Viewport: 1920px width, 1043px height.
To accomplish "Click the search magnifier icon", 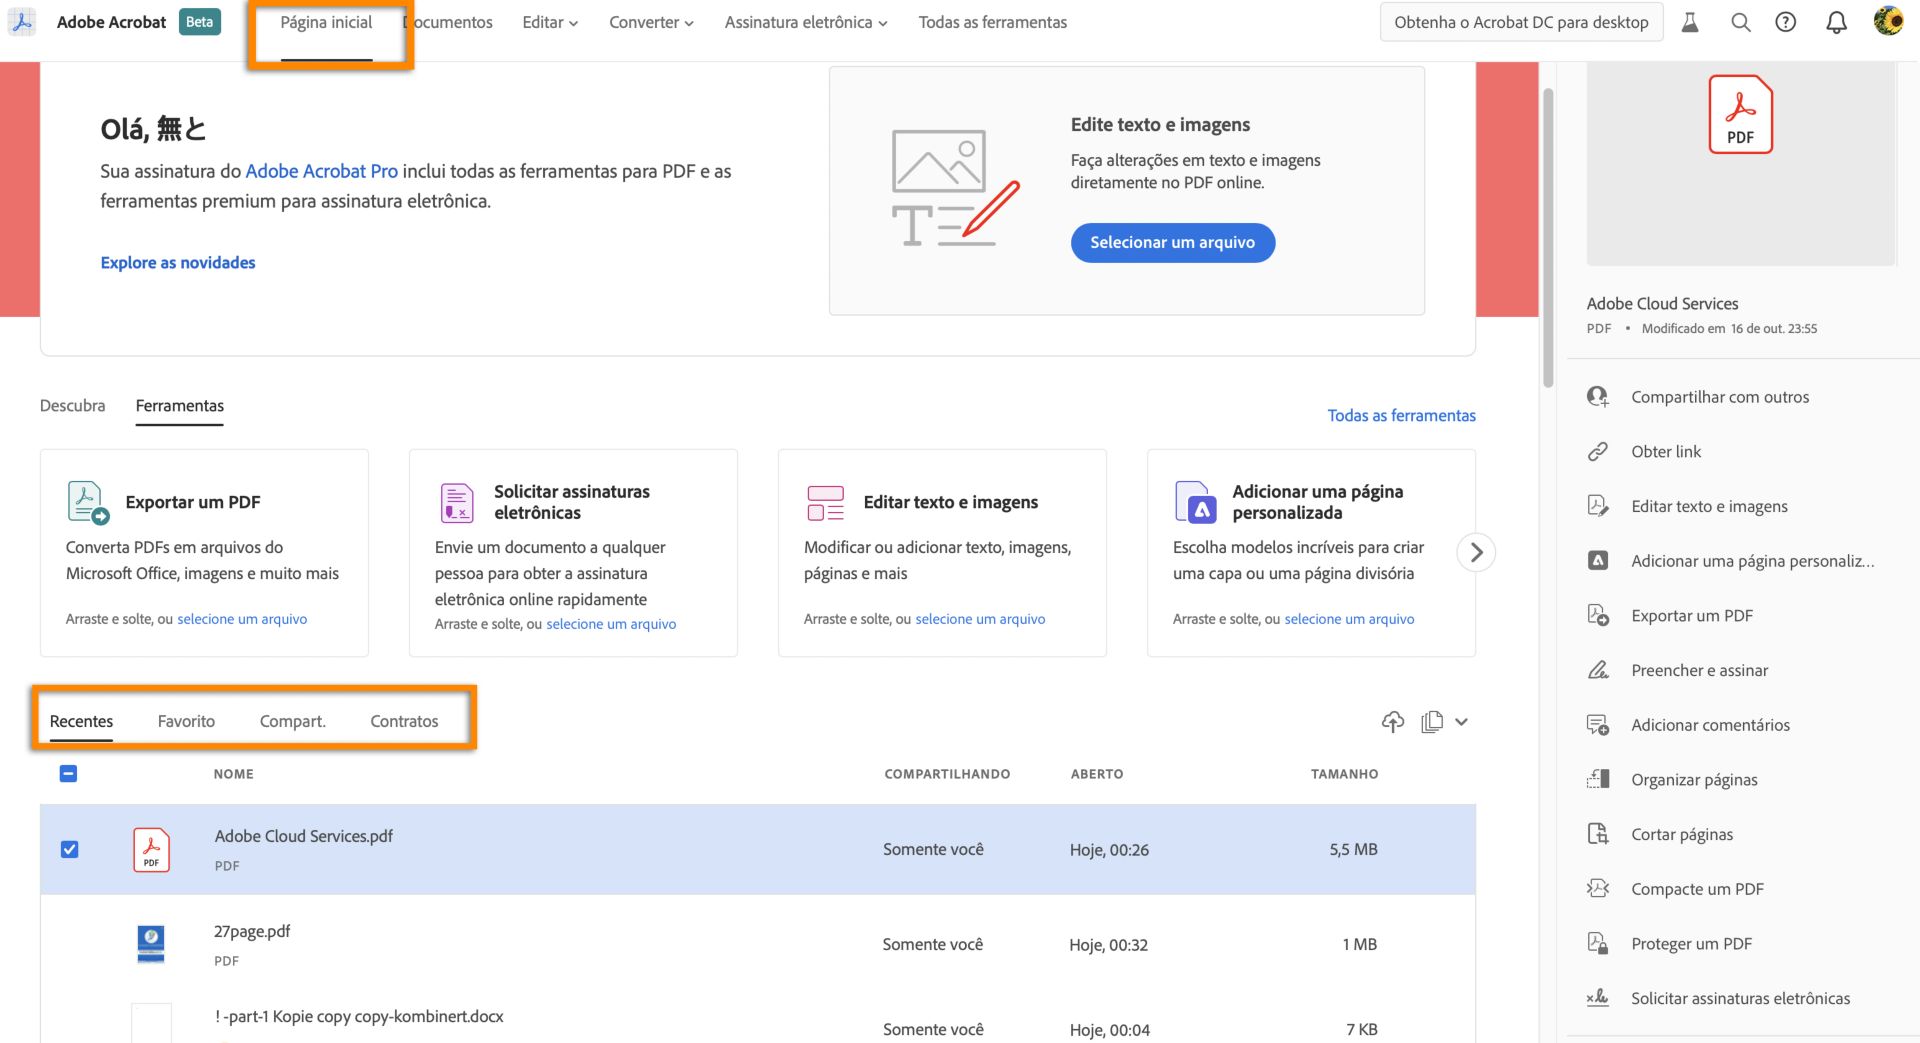I will click(1741, 22).
